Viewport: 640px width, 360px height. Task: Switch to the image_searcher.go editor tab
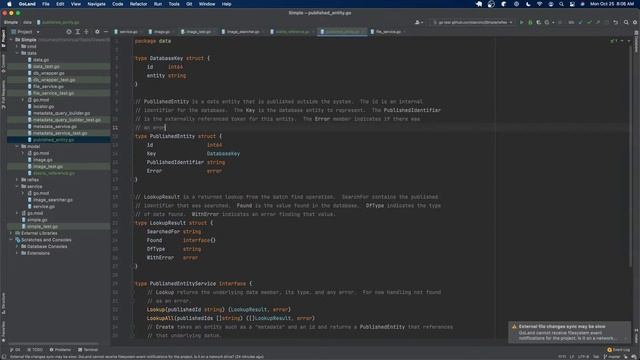click(x=242, y=32)
